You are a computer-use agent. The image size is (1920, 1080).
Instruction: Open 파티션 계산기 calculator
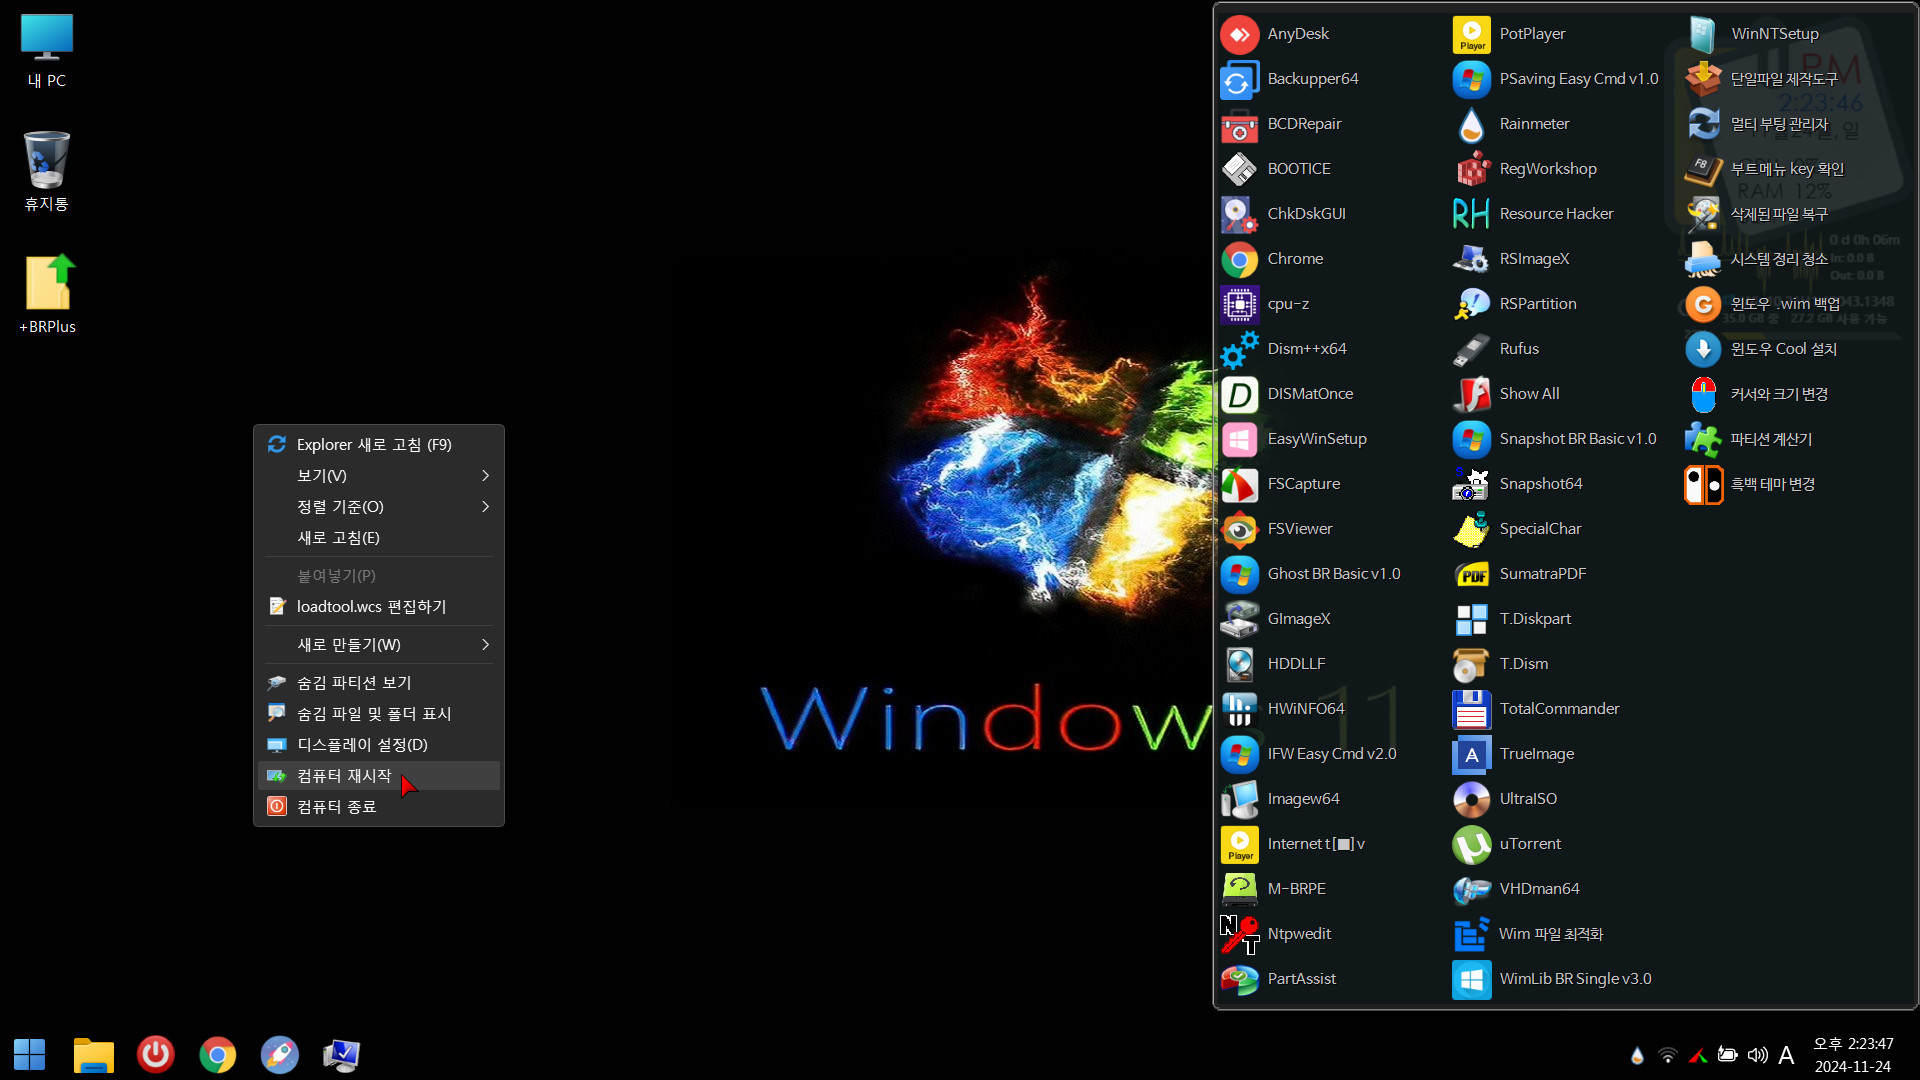[1749, 439]
